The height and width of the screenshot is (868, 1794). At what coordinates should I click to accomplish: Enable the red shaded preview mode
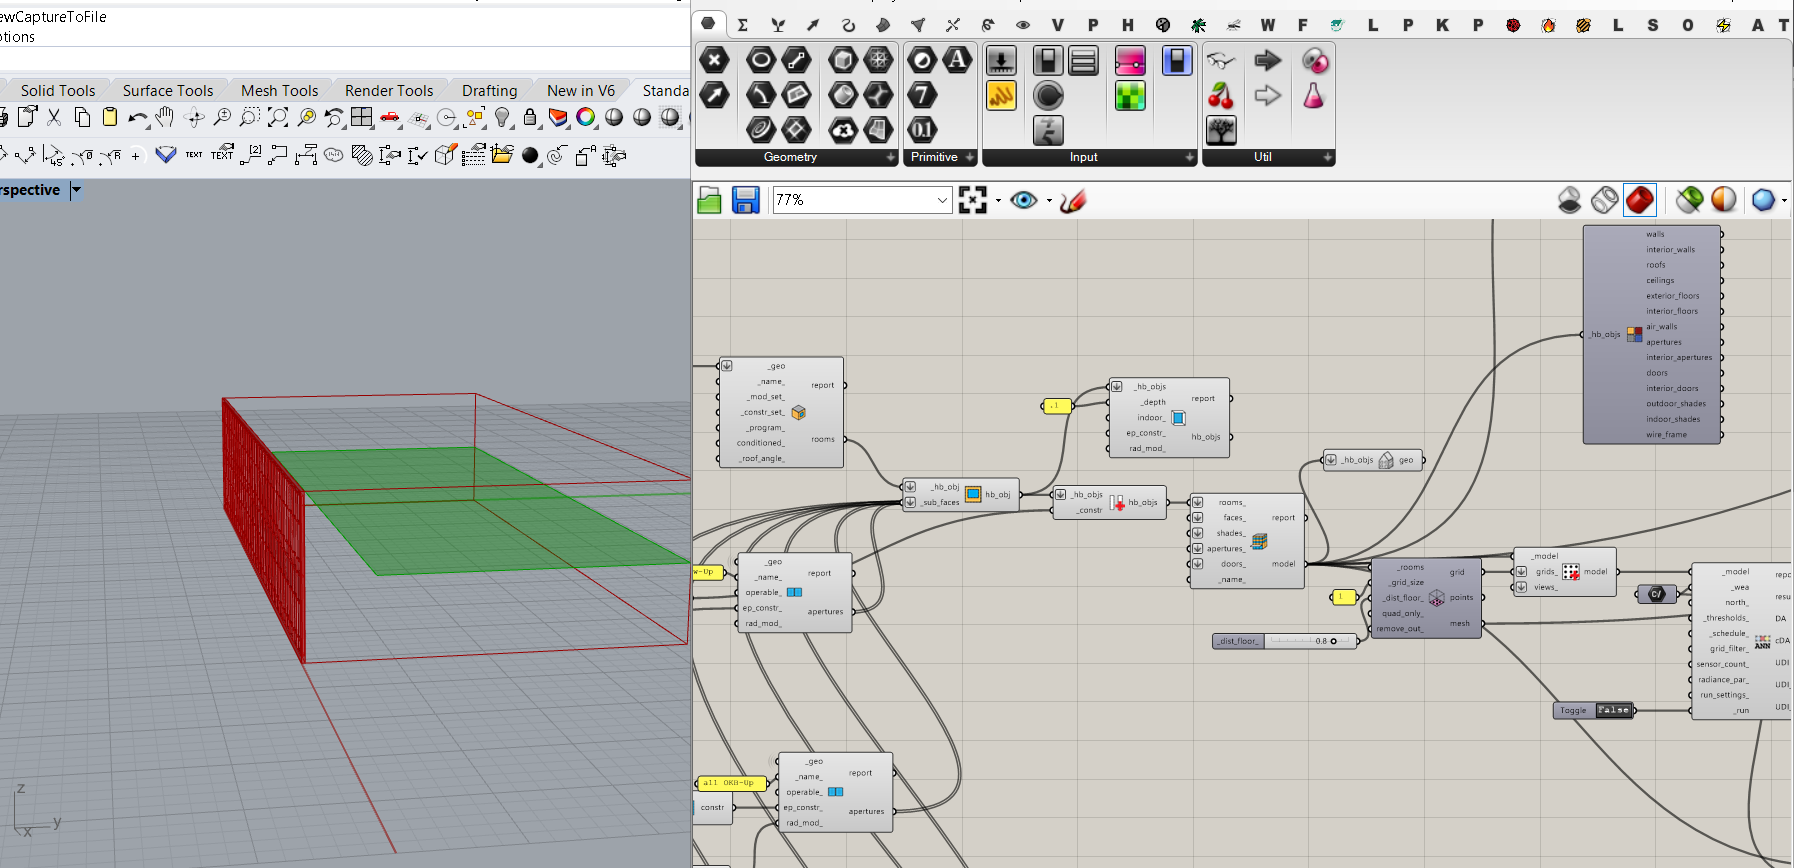tap(1639, 200)
